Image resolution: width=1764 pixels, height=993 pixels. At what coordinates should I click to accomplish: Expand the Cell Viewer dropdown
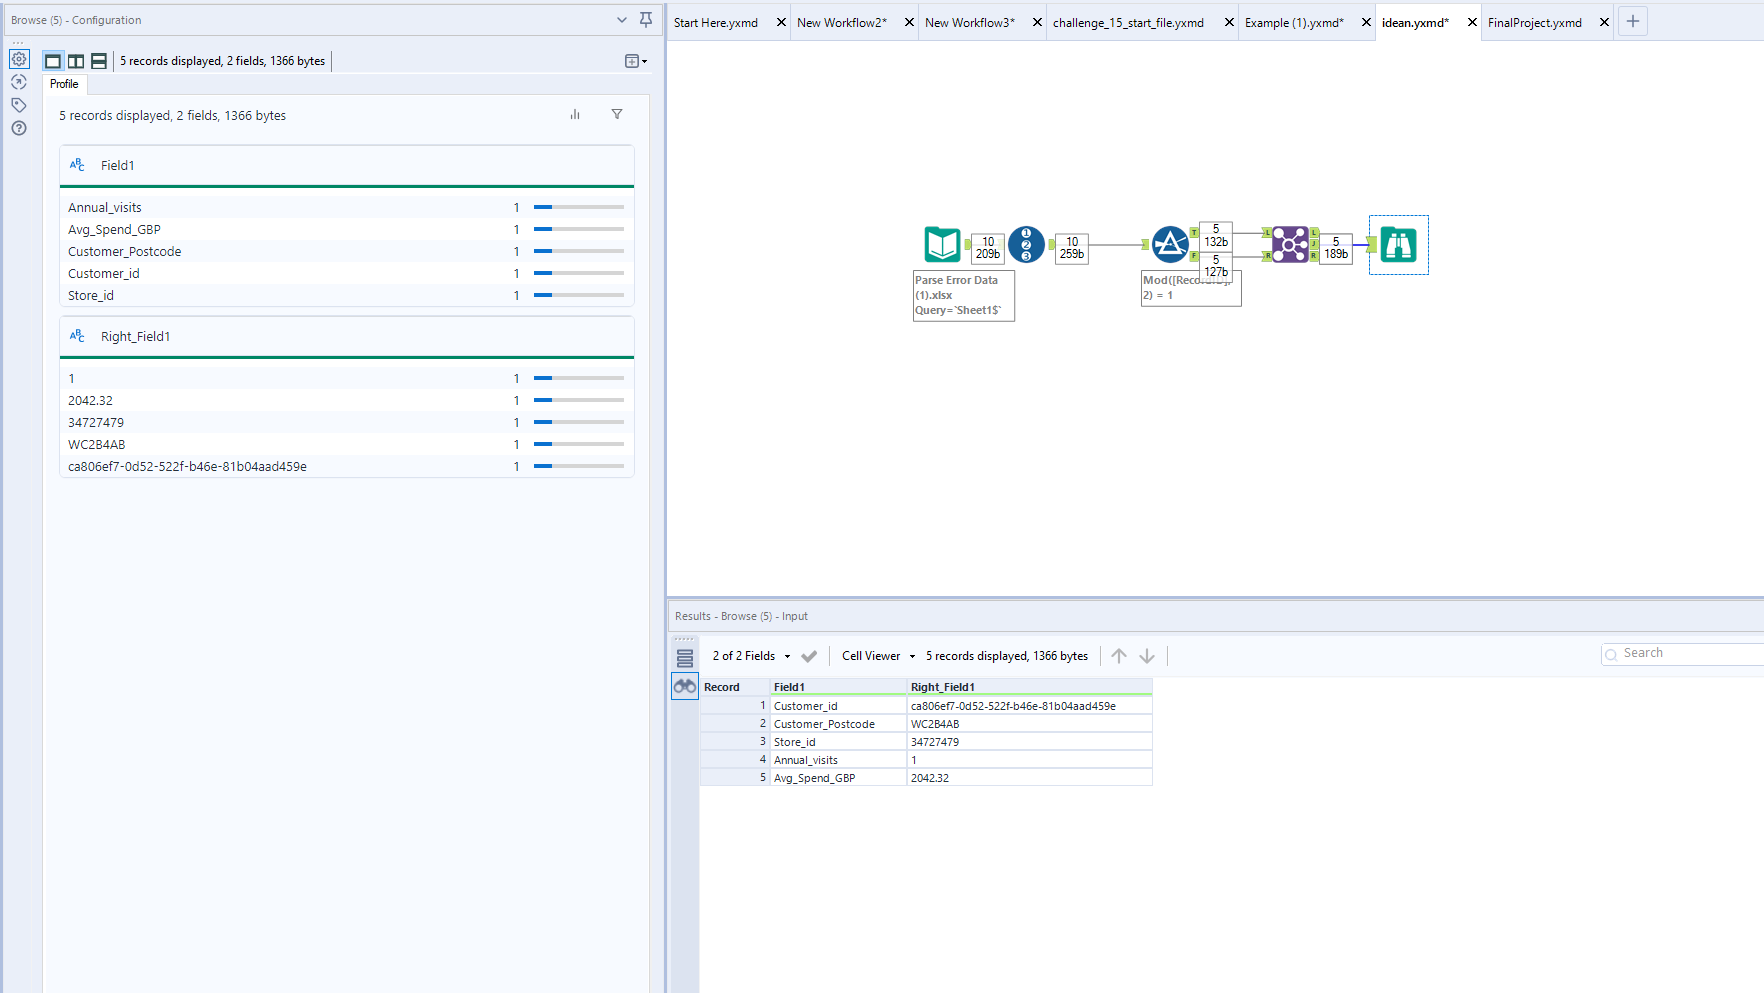(878, 656)
